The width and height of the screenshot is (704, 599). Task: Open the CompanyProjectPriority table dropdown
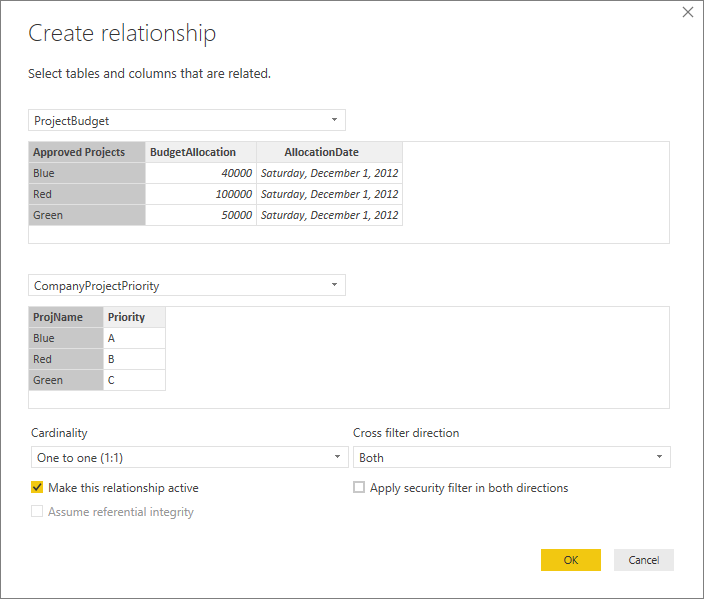pyautogui.click(x=187, y=285)
